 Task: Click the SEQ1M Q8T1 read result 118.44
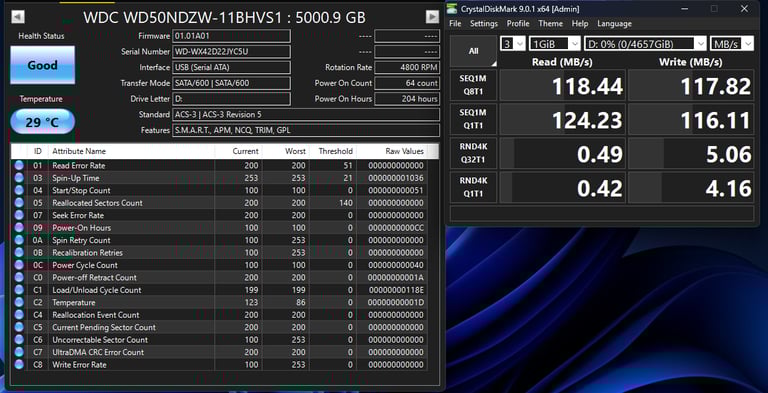[562, 85]
